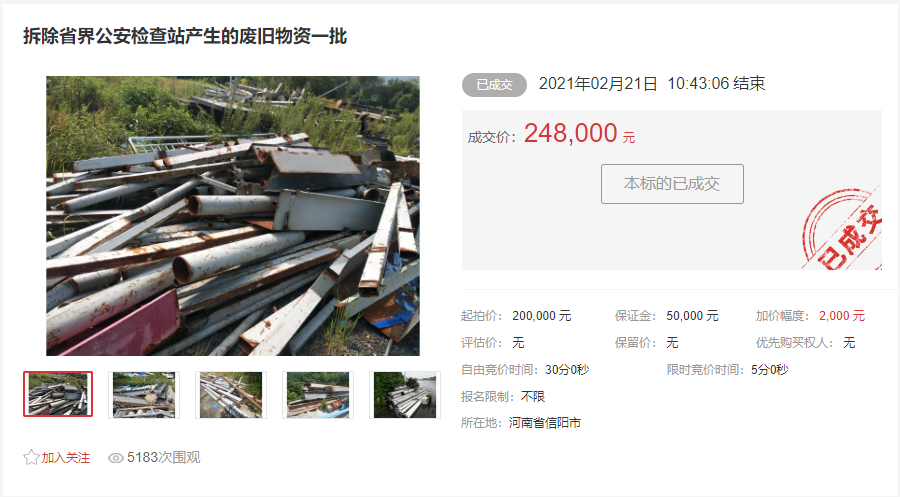Select the third thumbnail of pipes
The height and width of the screenshot is (497, 900).
[231, 394]
